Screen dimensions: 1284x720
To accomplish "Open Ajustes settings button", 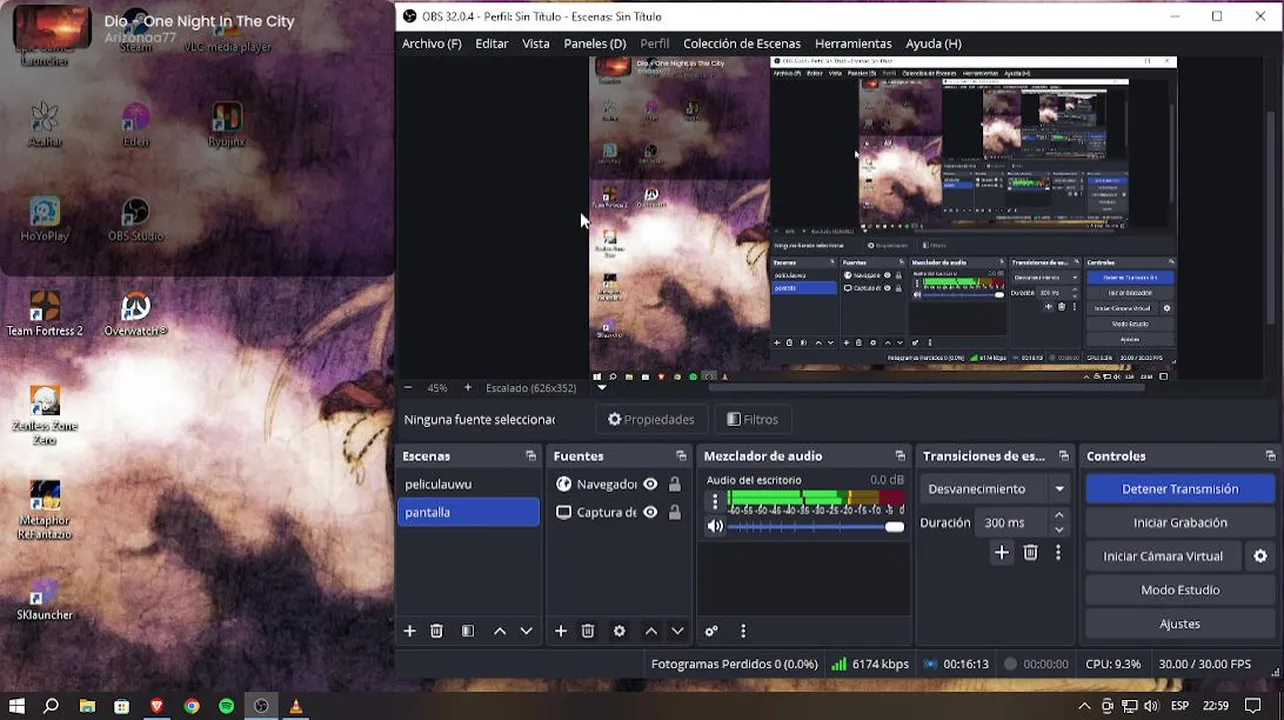I will [1180, 624].
